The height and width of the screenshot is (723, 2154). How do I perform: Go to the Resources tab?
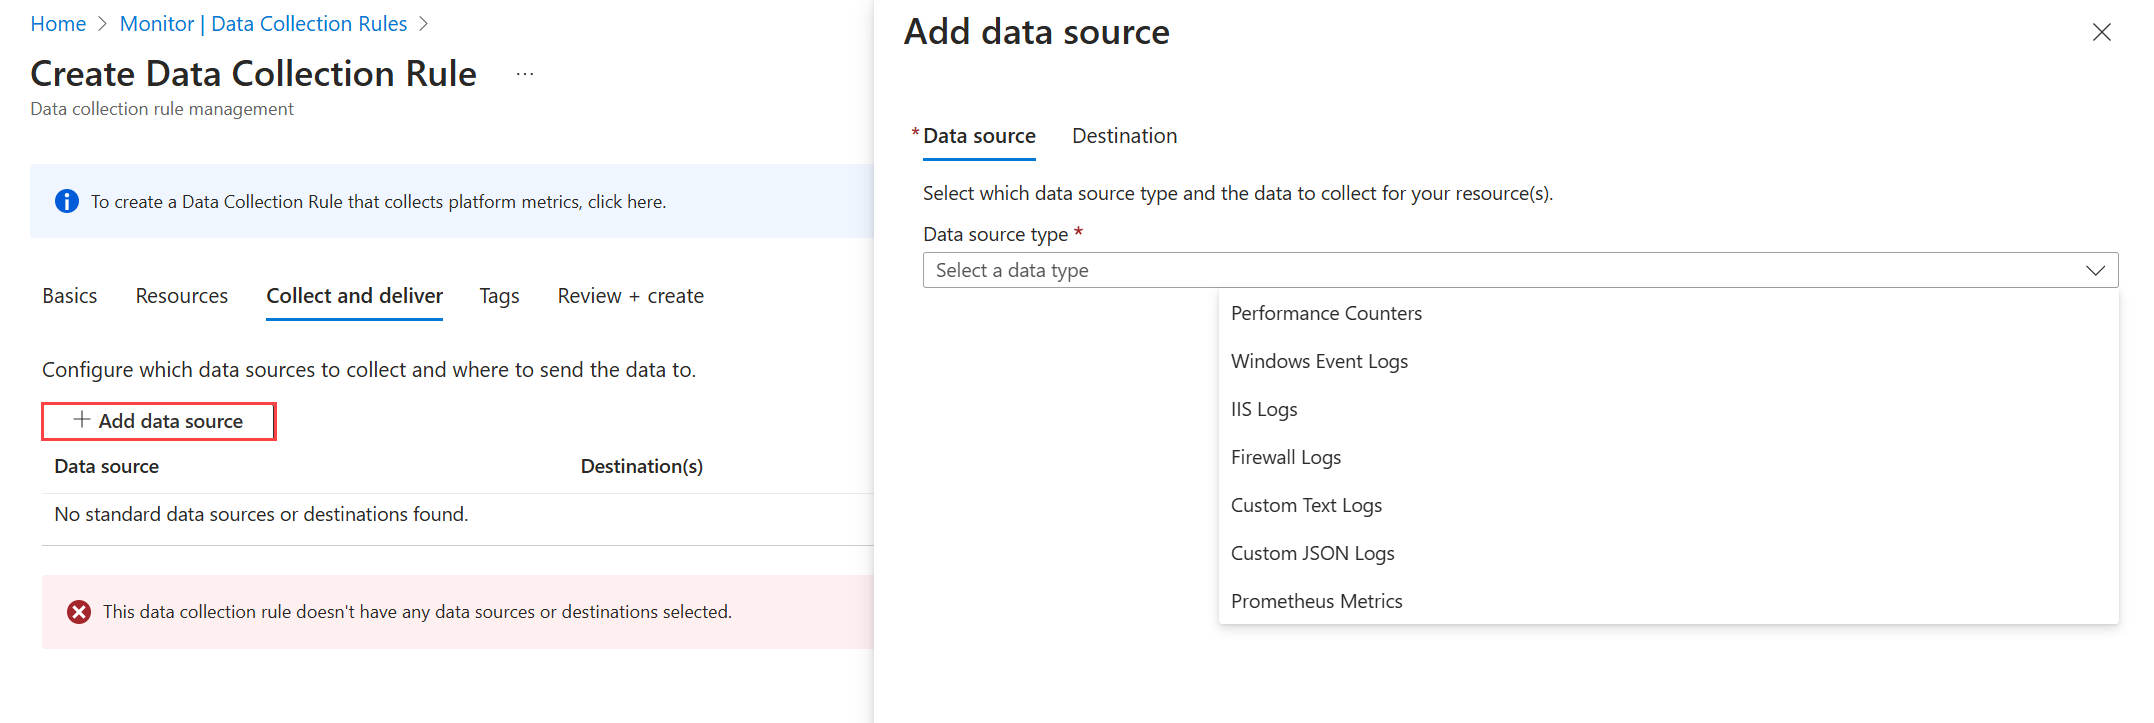[x=182, y=296]
